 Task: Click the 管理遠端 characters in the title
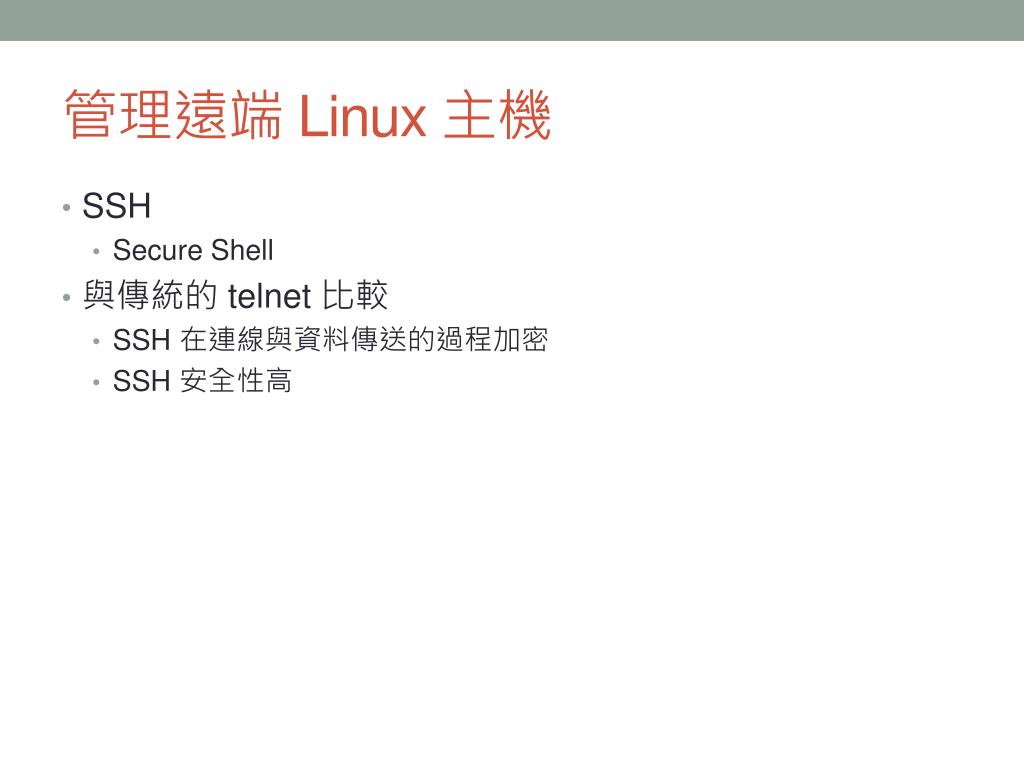tap(173, 115)
